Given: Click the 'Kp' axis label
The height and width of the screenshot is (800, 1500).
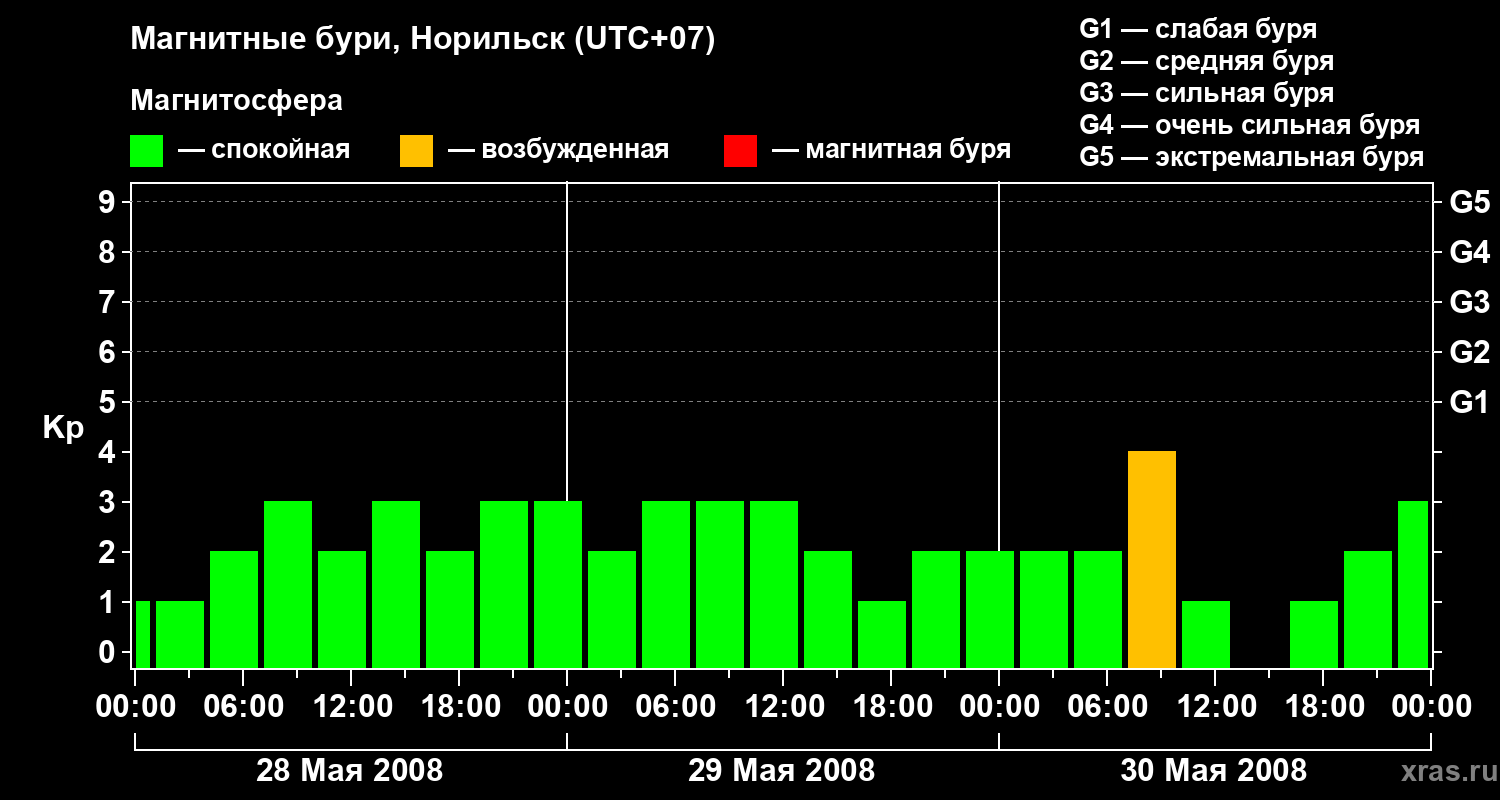Looking at the screenshot, I should pos(63,428).
